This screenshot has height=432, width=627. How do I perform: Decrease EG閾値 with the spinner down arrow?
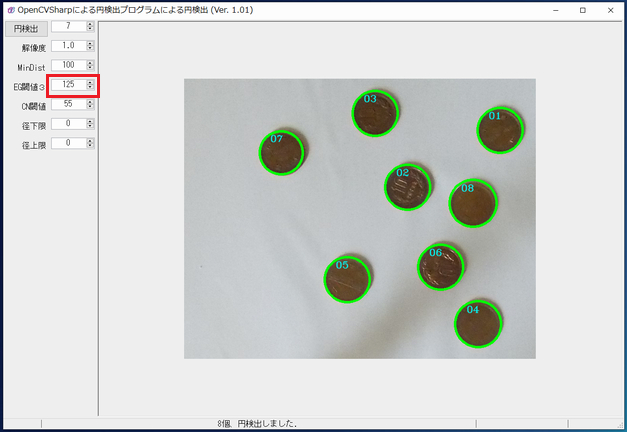tap(90, 87)
